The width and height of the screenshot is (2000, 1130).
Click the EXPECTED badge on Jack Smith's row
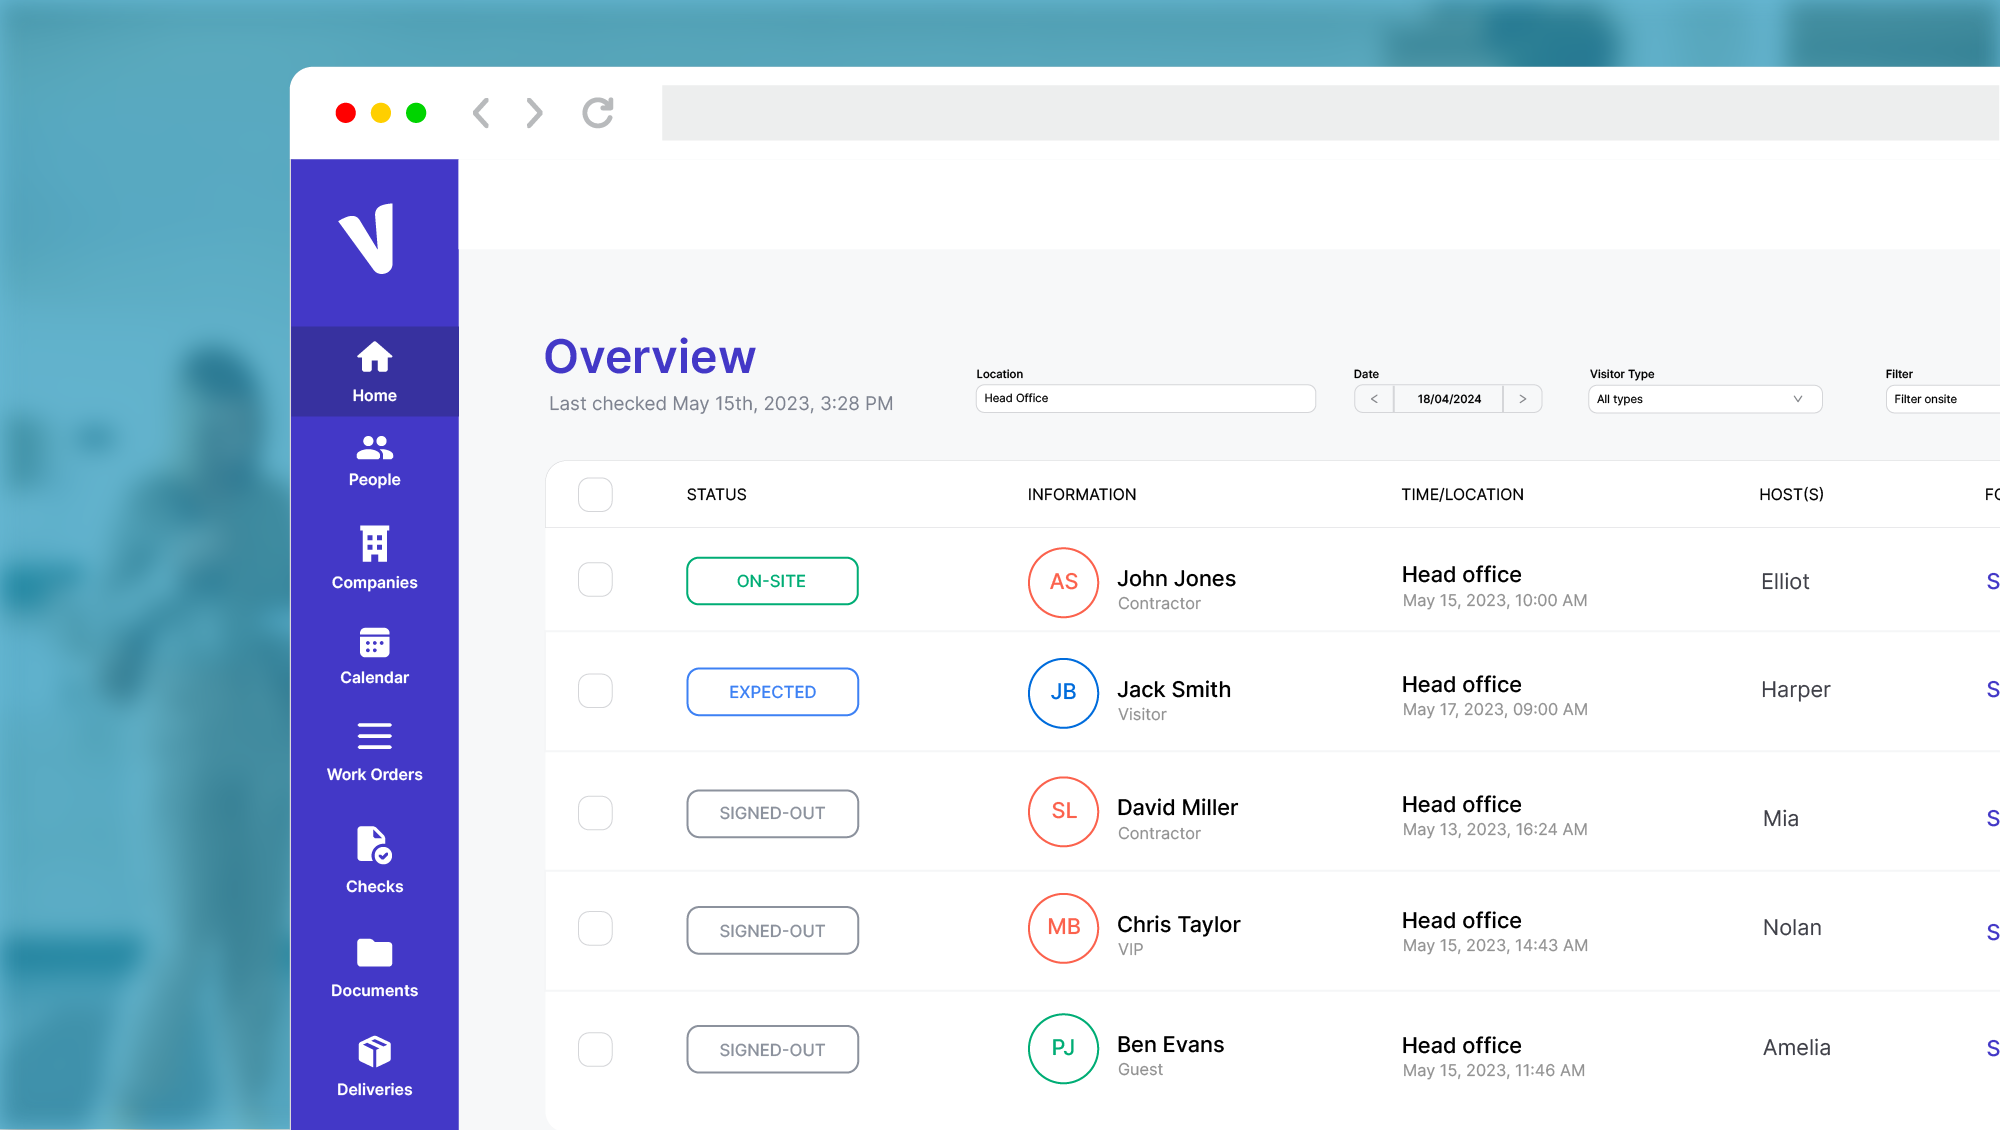pos(772,691)
